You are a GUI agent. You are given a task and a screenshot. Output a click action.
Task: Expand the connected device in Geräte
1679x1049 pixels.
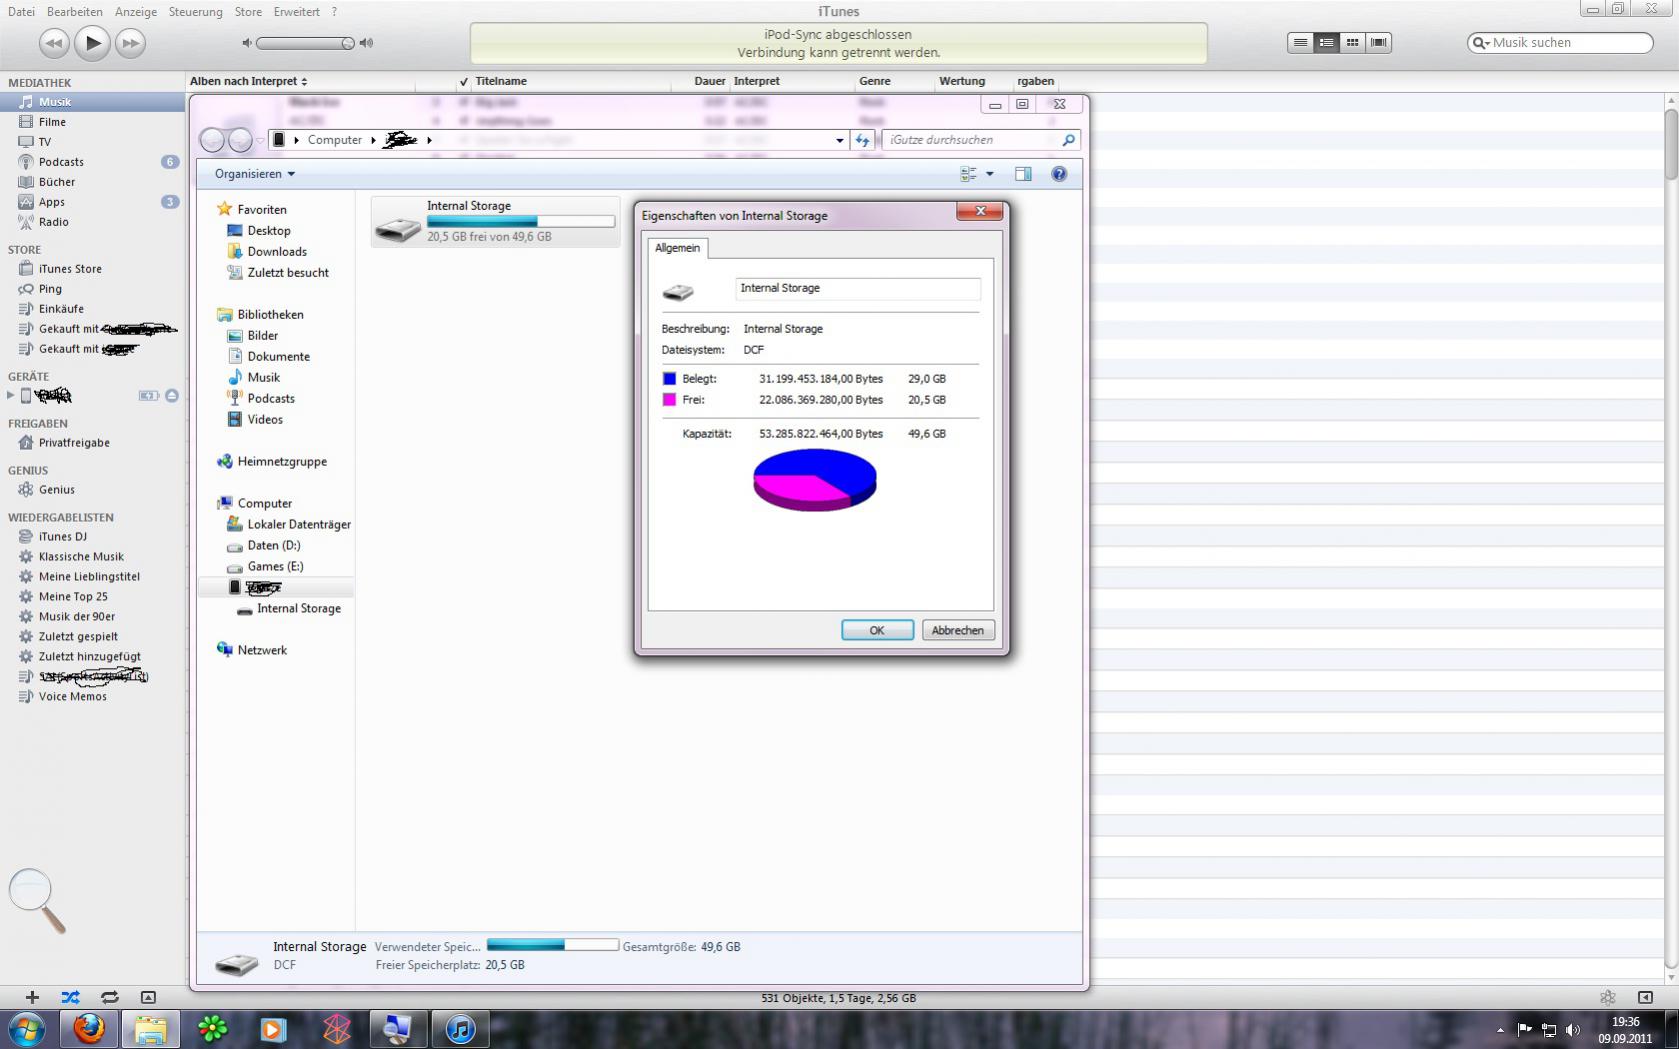11,395
